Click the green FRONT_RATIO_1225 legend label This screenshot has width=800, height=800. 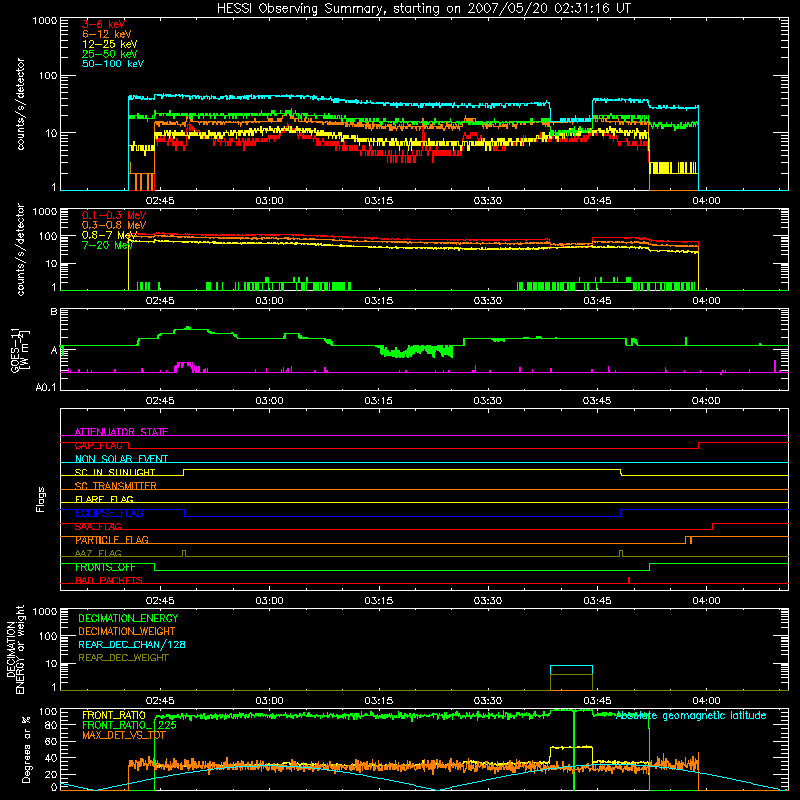[129, 725]
